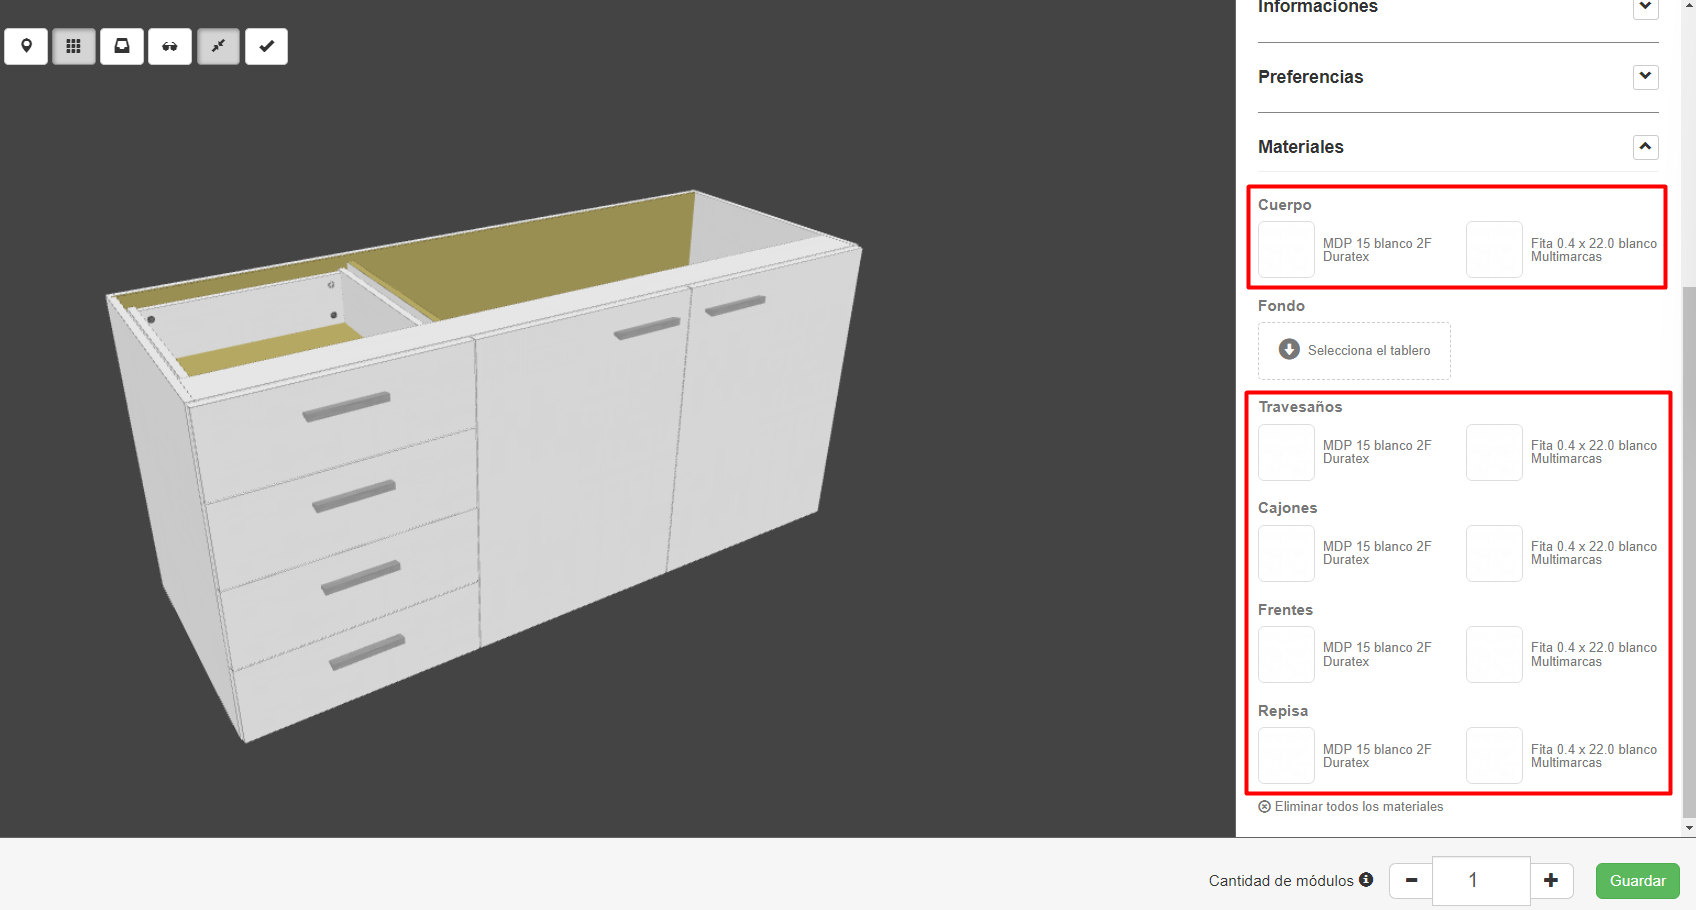Click the map pin marker toolbar button
1696x910 pixels.
point(26,46)
